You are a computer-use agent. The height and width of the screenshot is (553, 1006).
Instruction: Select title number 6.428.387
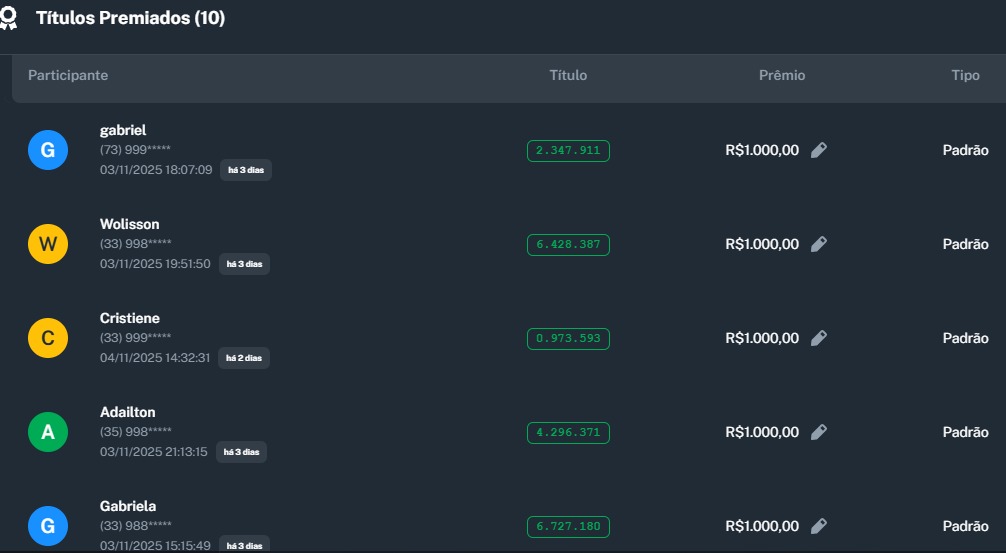[x=568, y=244]
